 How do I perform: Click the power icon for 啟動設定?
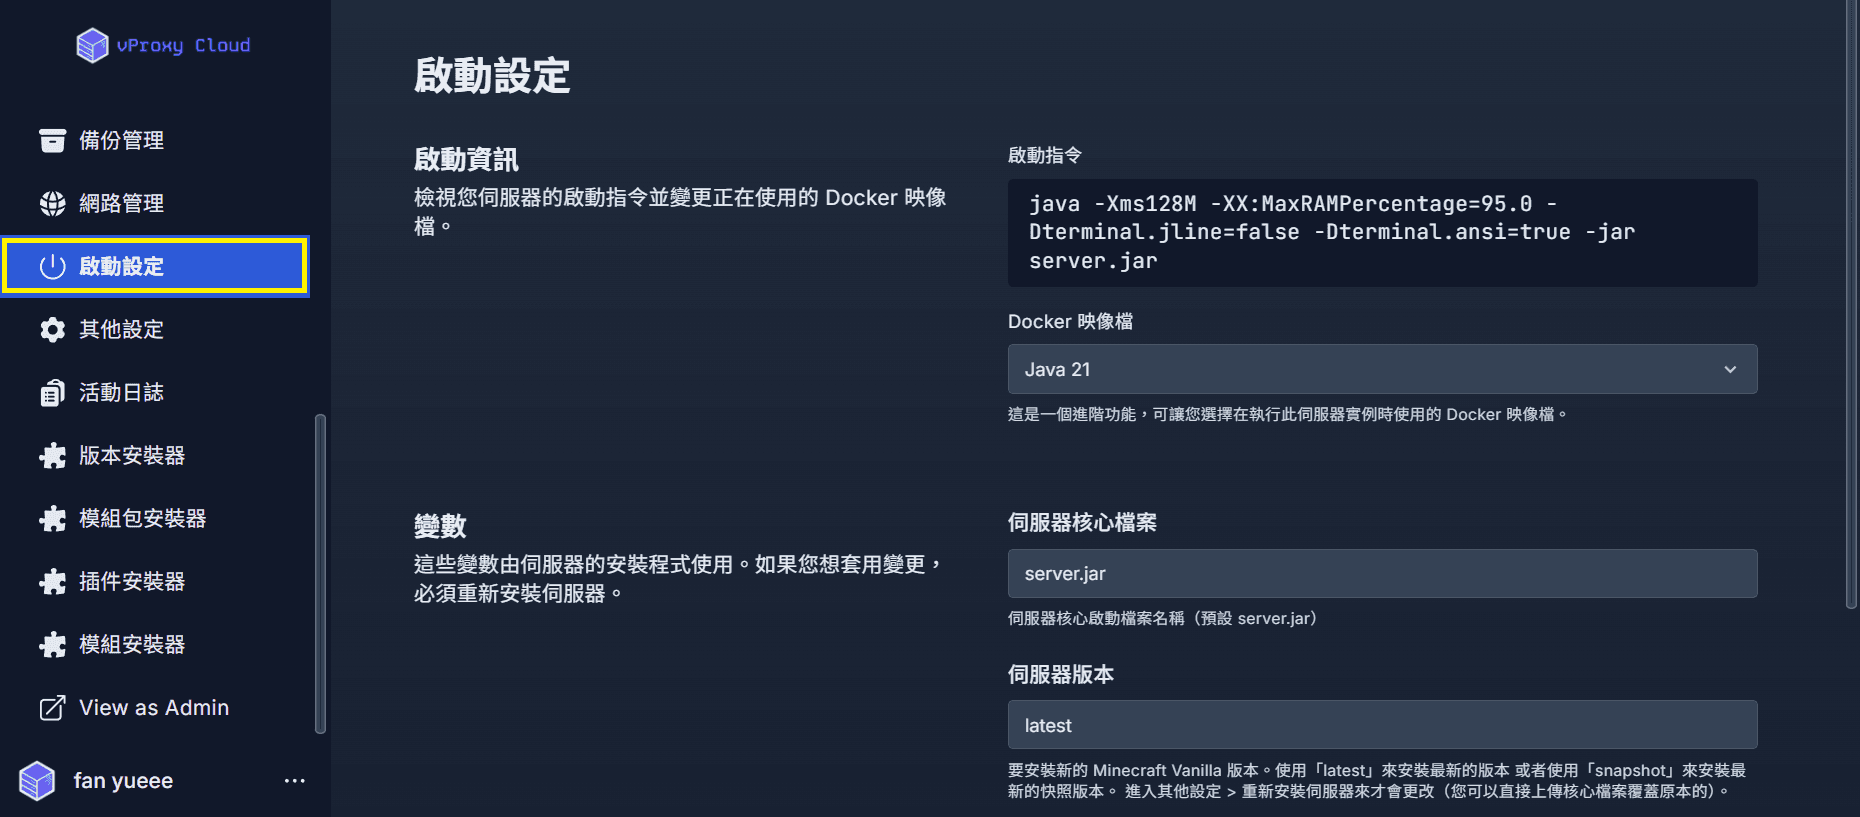tap(52, 266)
